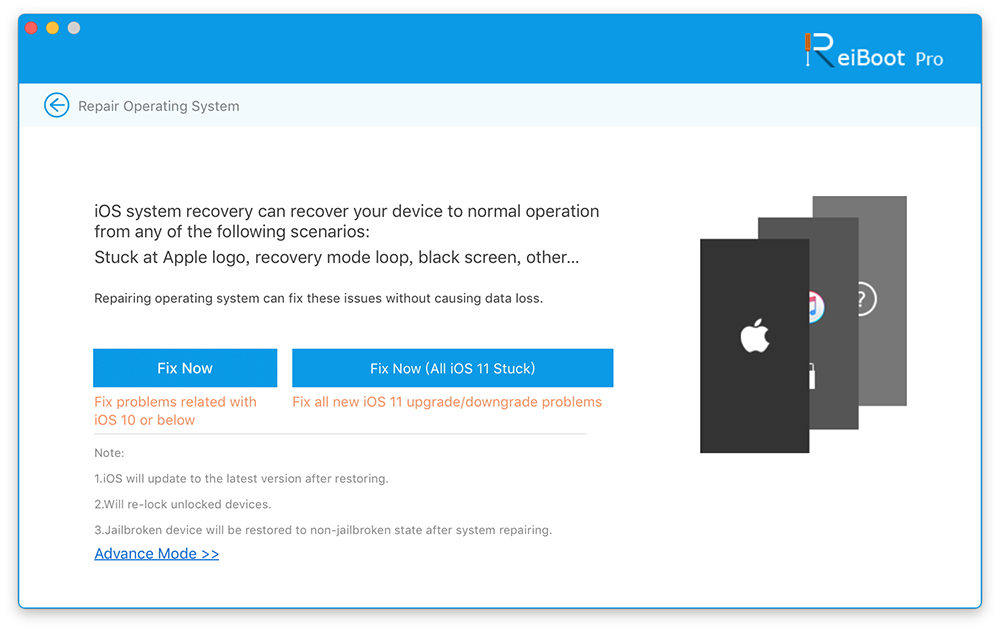Open the Advance Mode link

click(157, 554)
